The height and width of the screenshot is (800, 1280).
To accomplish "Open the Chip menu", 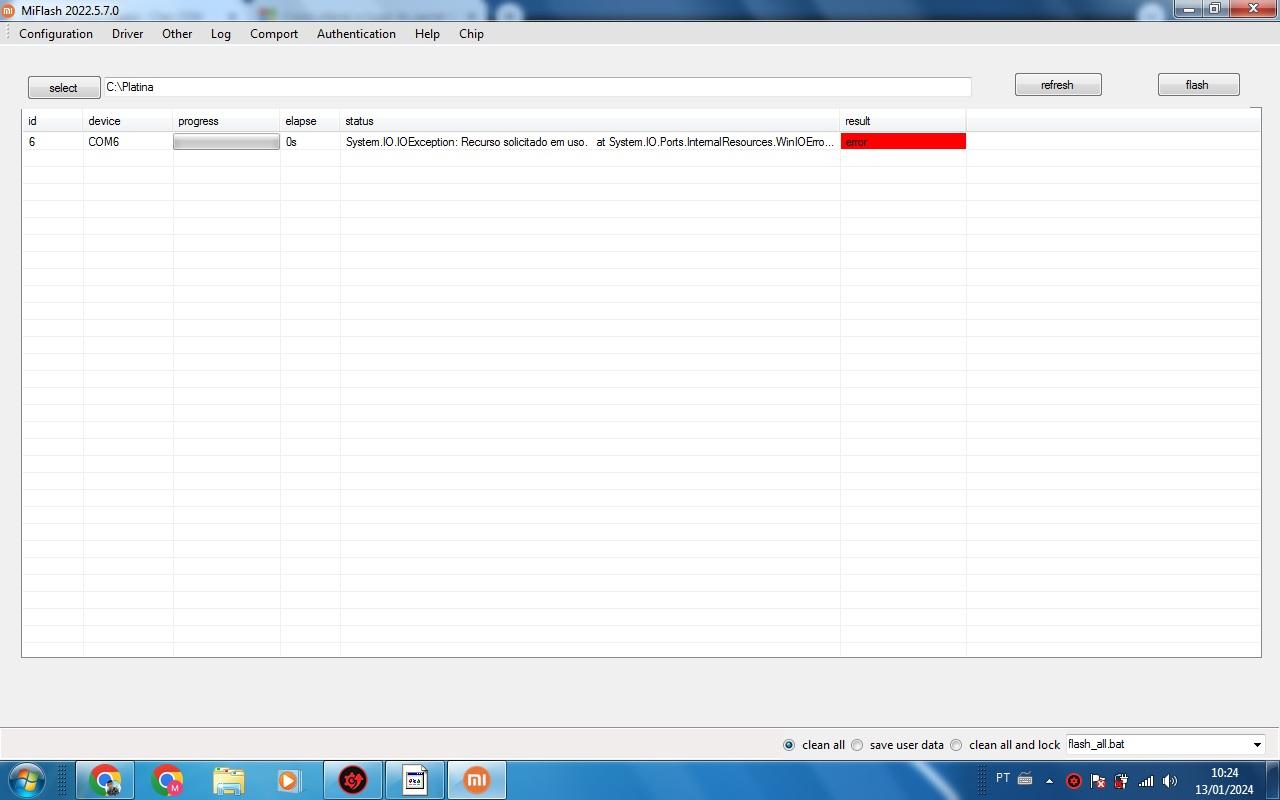I will point(471,33).
